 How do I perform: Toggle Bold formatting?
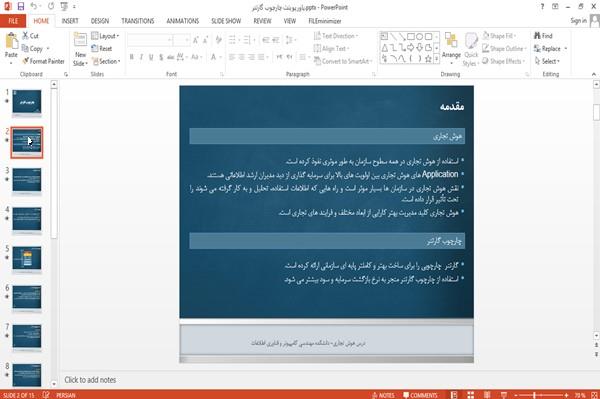(132, 57)
